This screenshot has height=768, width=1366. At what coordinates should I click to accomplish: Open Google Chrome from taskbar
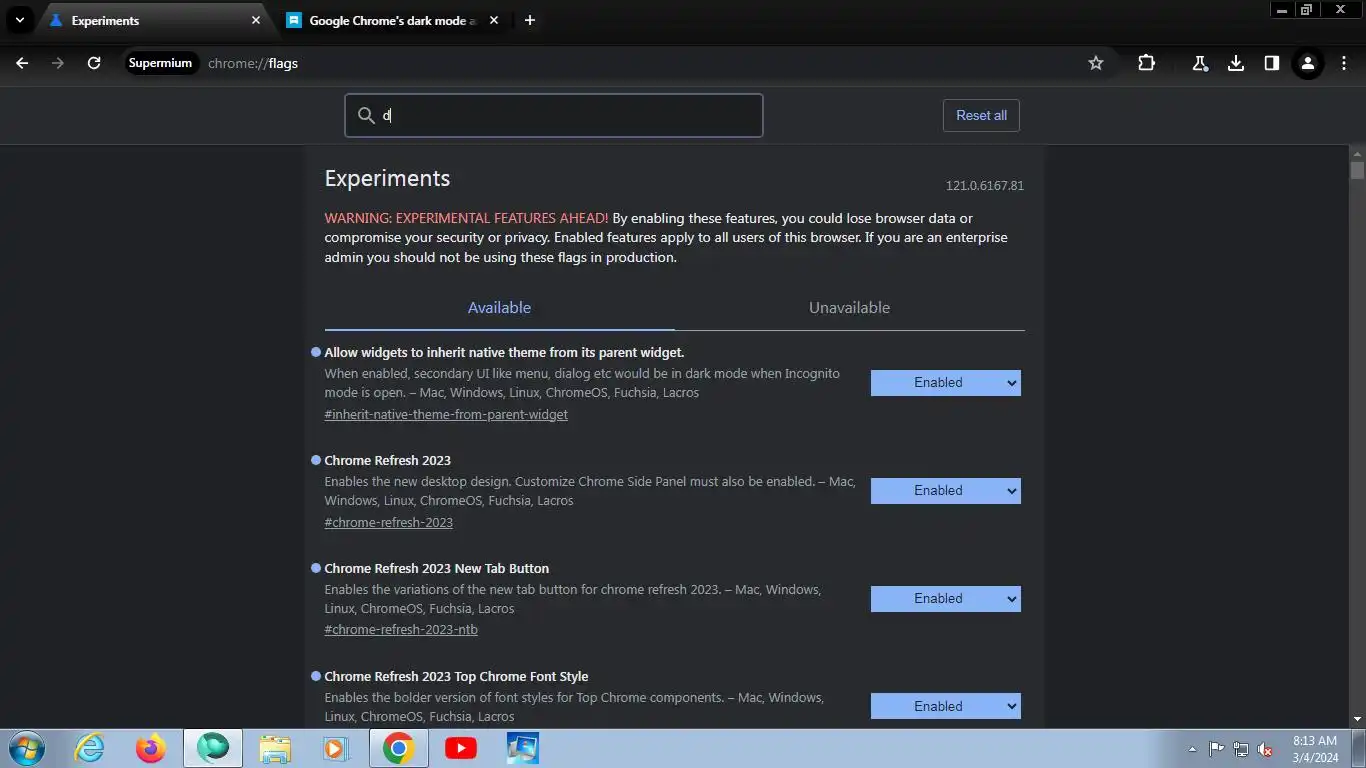(x=398, y=748)
